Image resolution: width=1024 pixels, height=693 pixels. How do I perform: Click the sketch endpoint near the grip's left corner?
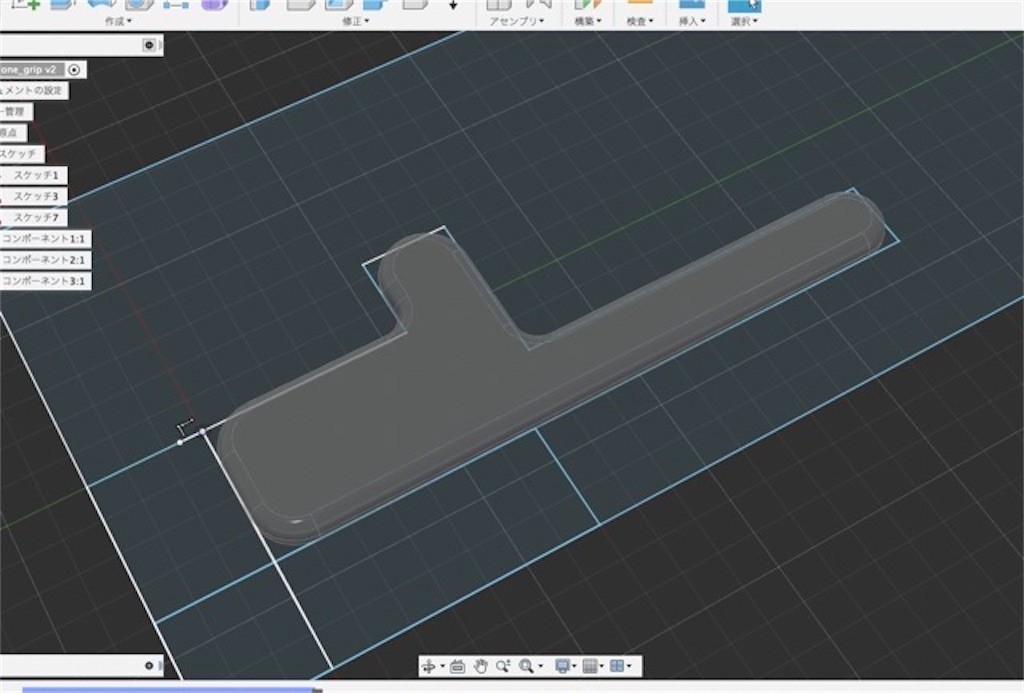[x=202, y=432]
